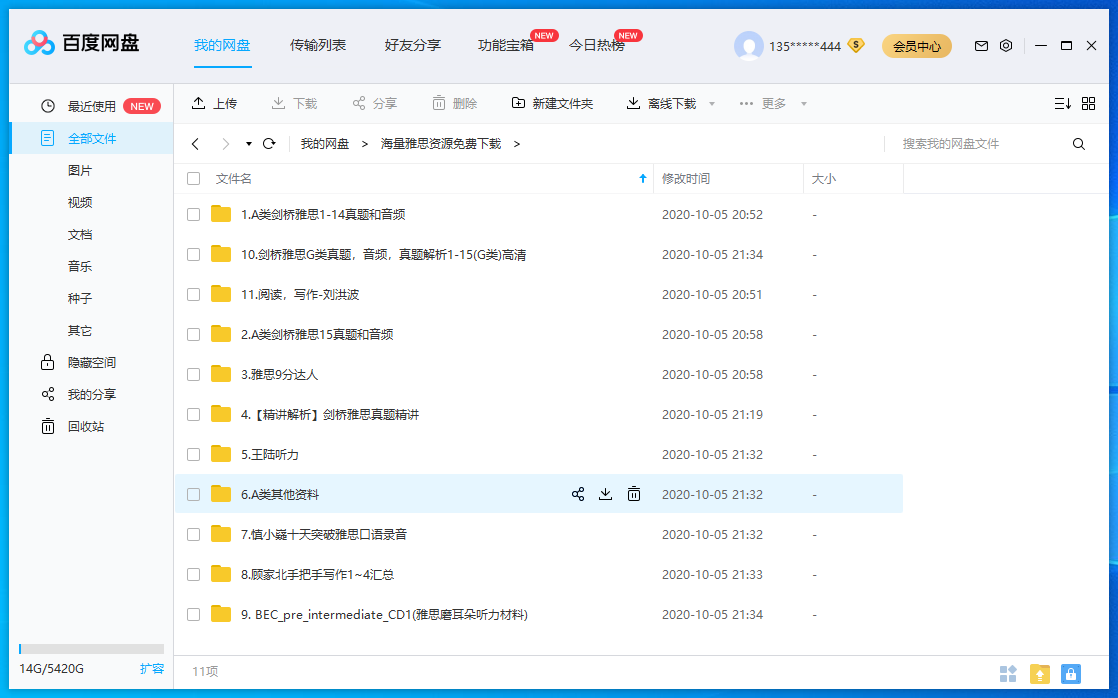Open the messages envelope icon in the title bar

(x=981, y=45)
